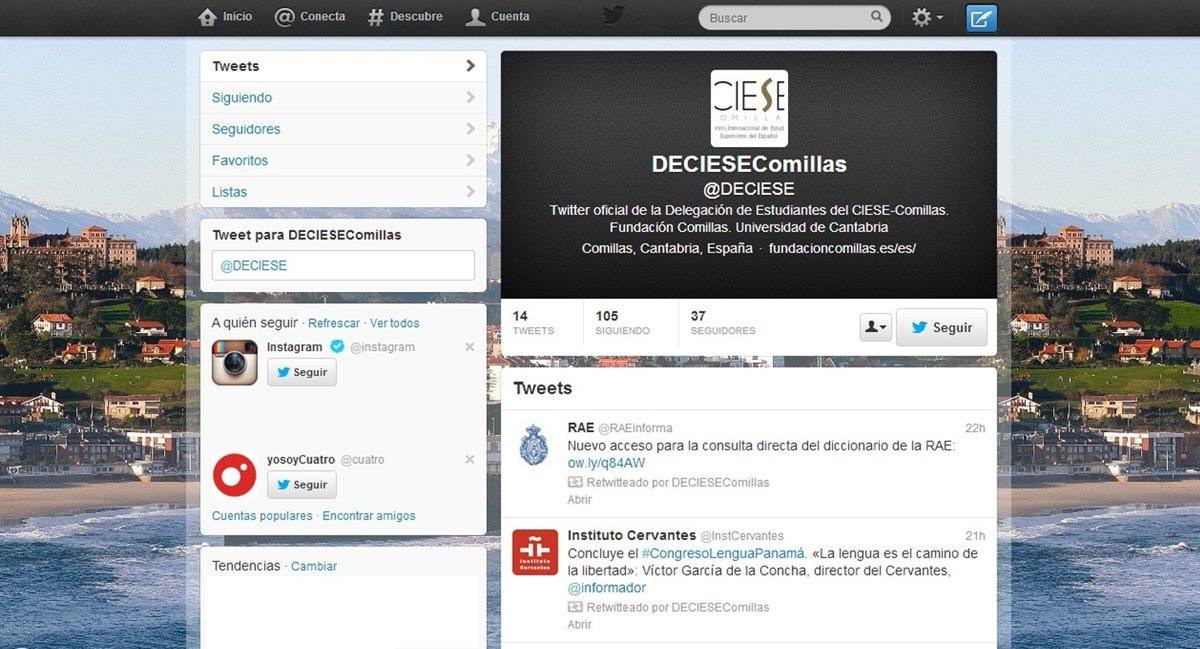Screen dimensions: 1200x649
Task: Click the CIESE Comillas profile picture
Action: click(x=748, y=108)
